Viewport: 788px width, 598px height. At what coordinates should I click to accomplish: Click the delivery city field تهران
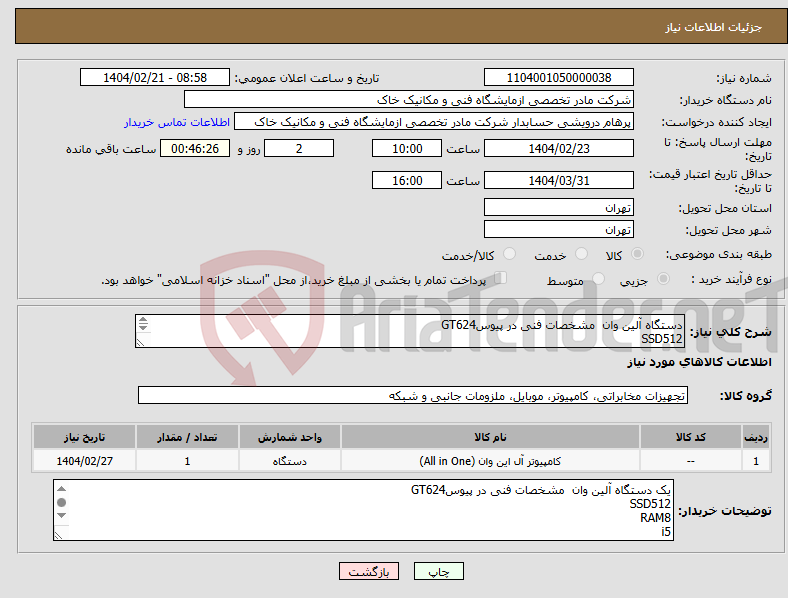coord(559,229)
